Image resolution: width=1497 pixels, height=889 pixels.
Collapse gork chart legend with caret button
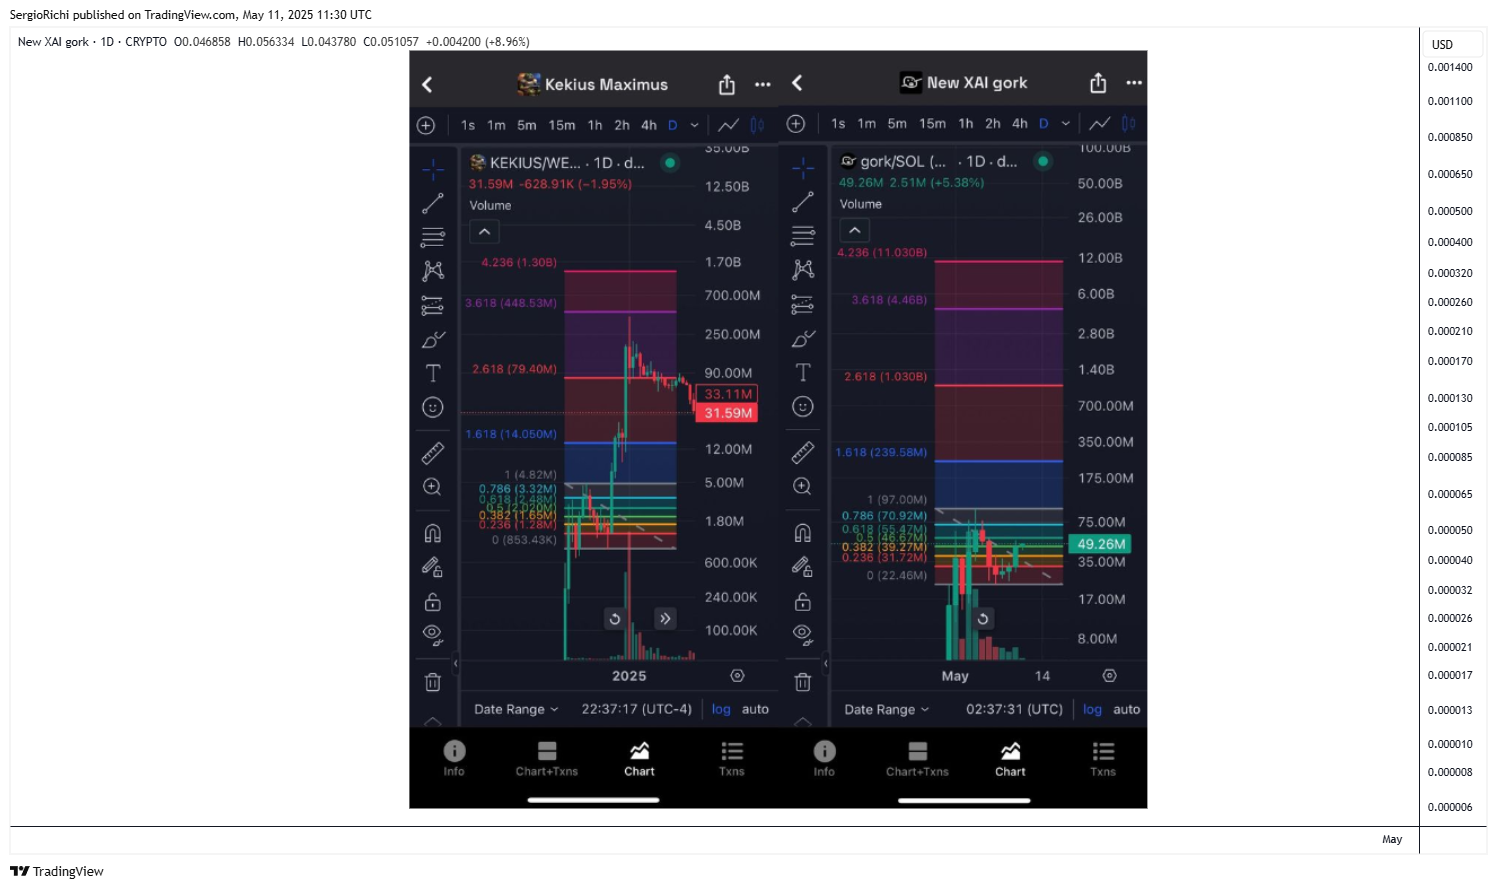pyautogui.click(x=855, y=231)
